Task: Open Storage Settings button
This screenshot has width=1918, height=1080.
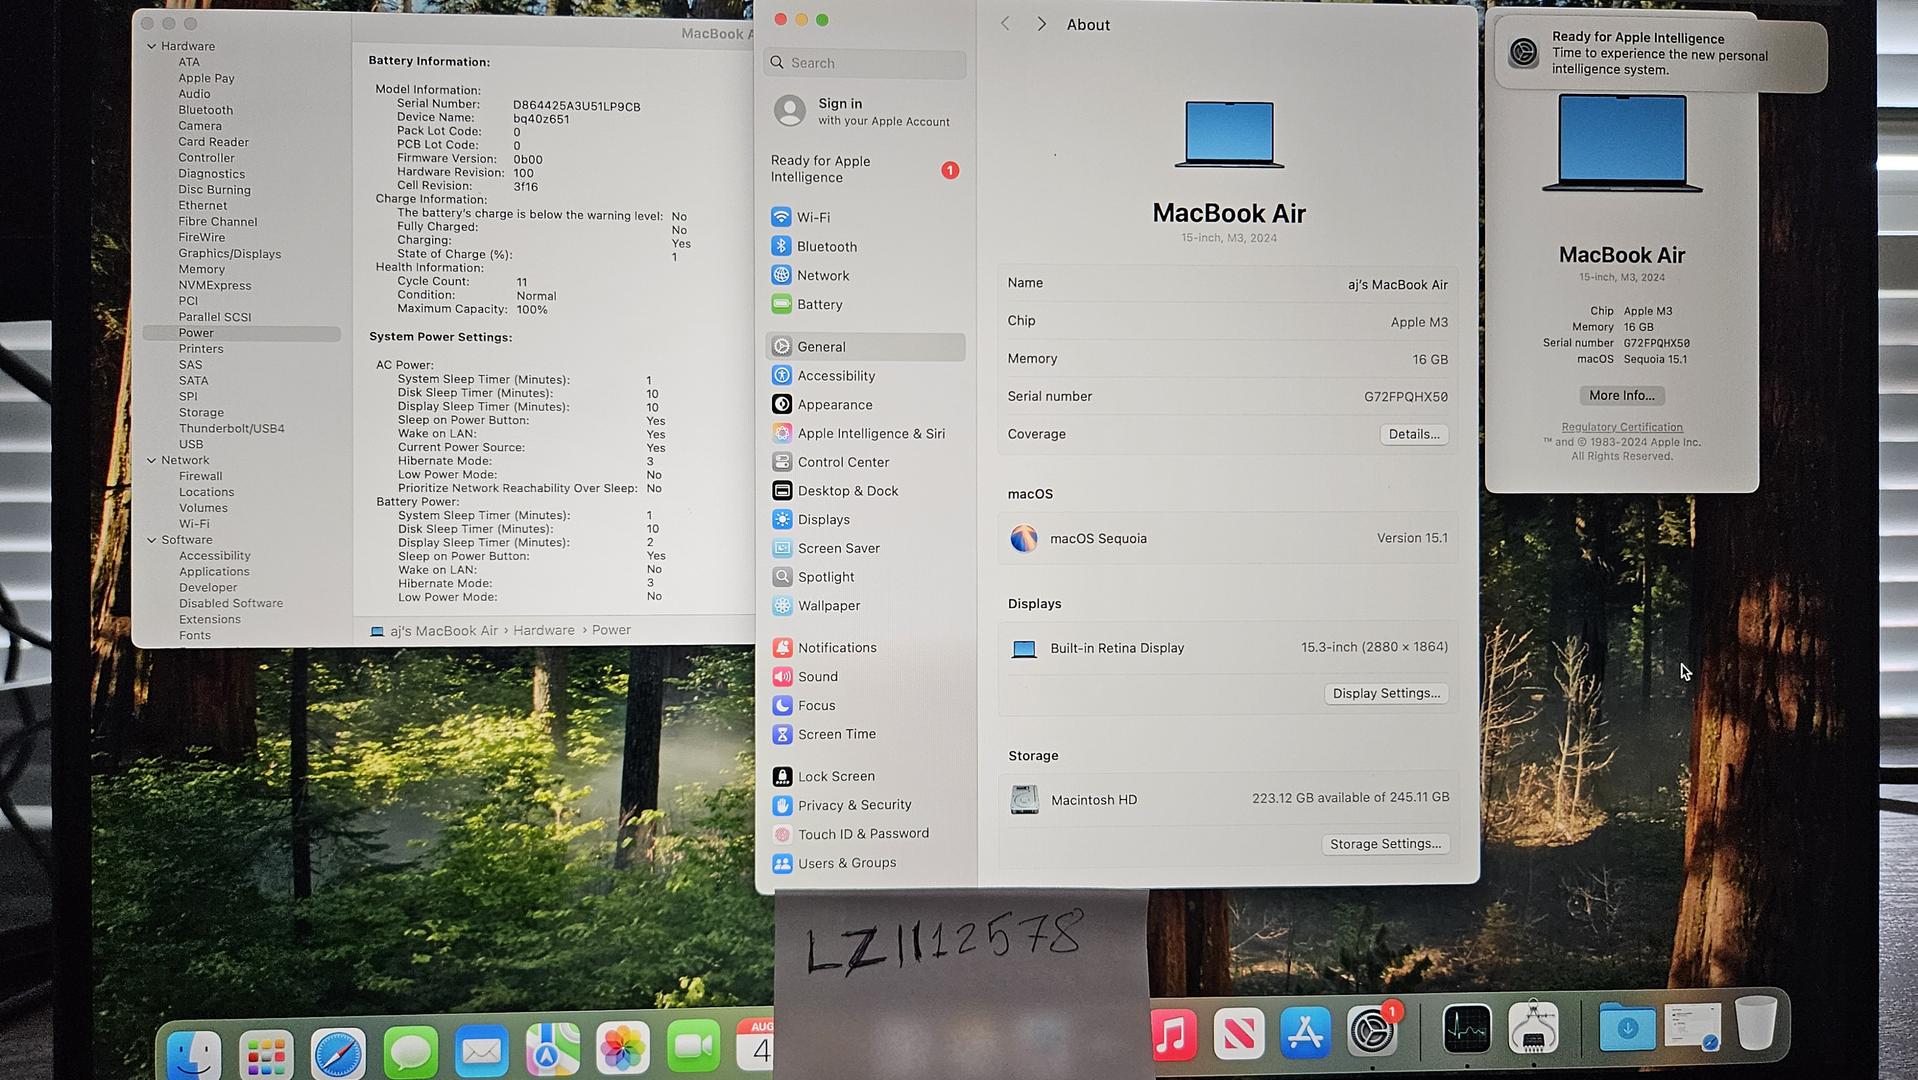Action: [x=1385, y=844]
